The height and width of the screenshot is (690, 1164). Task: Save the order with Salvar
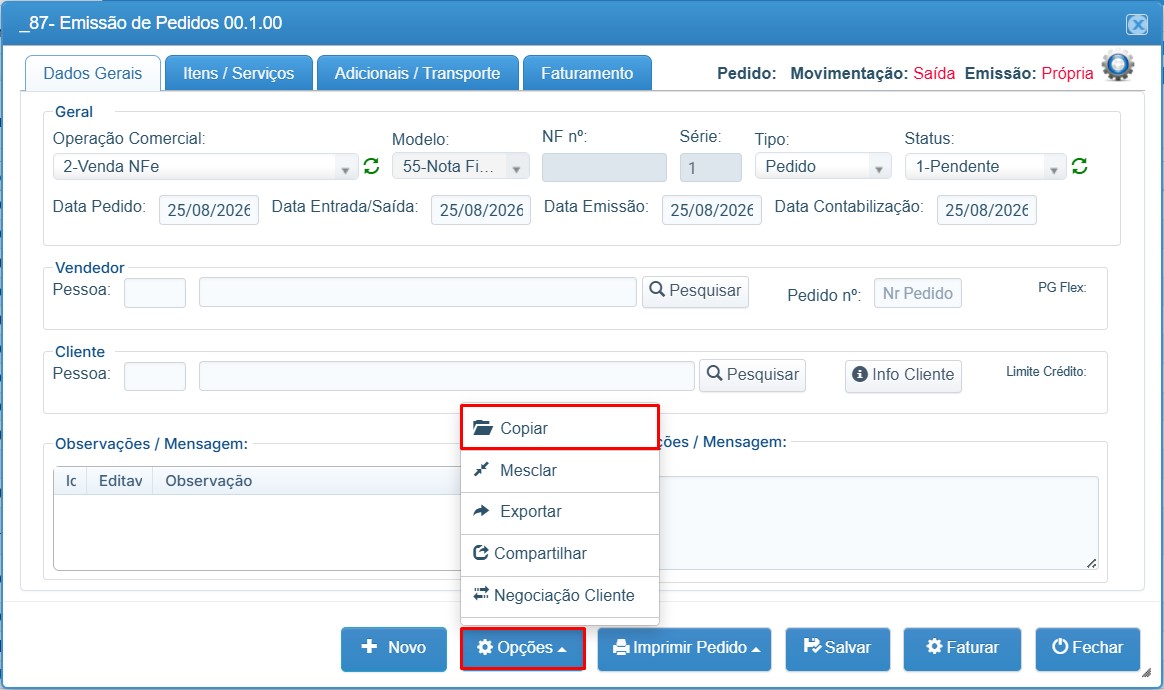[x=838, y=648]
